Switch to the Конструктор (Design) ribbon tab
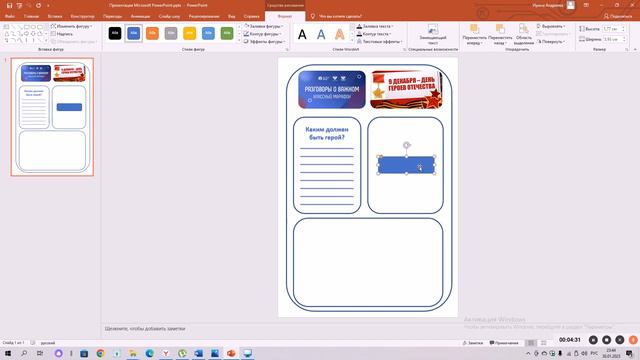The height and width of the screenshot is (360, 640). 82,16
